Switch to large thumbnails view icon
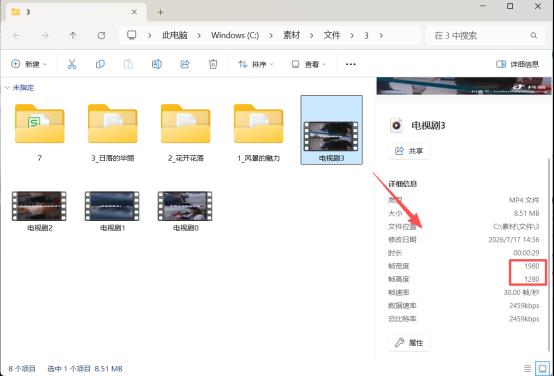The width and height of the screenshot is (554, 376). [542, 368]
